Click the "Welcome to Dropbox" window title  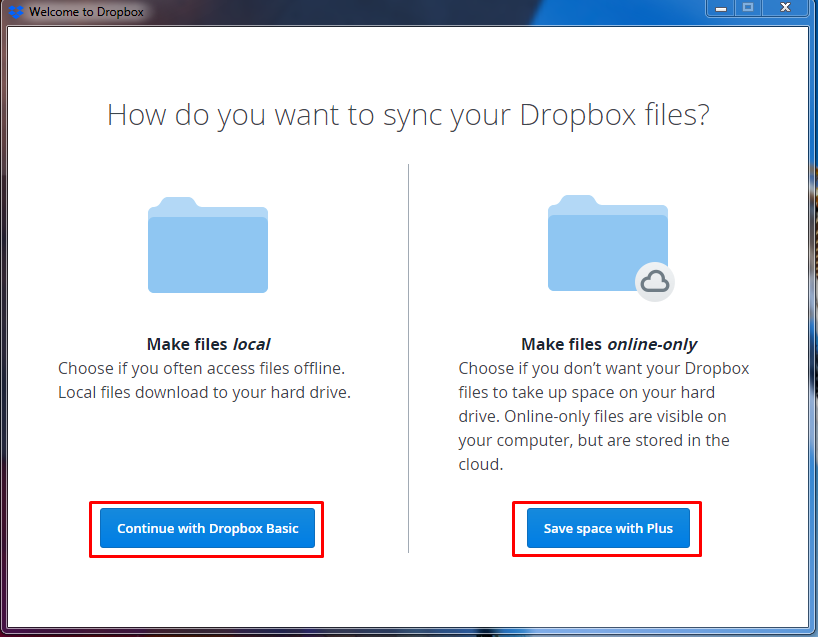(x=86, y=11)
